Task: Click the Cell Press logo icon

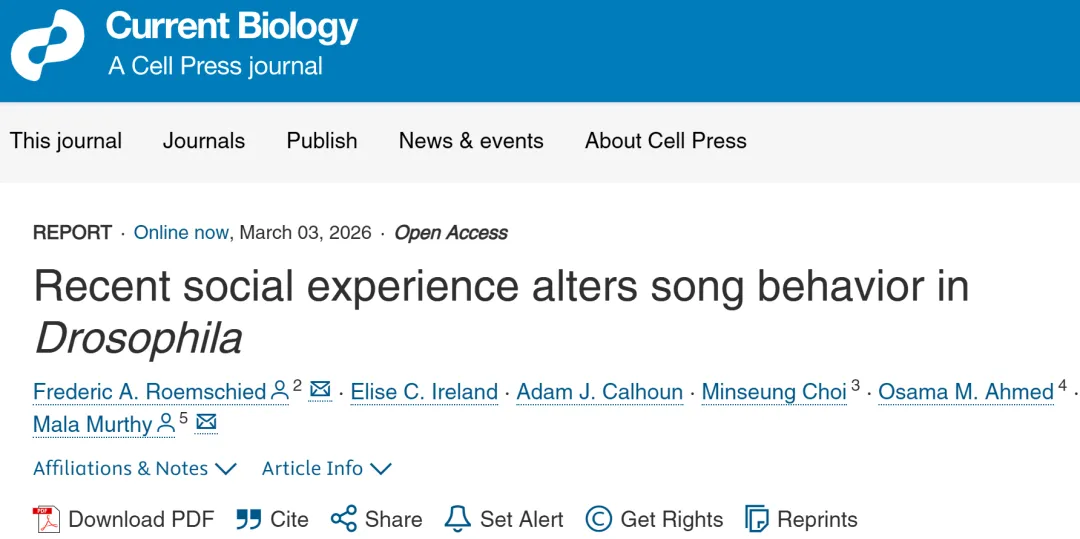Action: click(47, 45)
